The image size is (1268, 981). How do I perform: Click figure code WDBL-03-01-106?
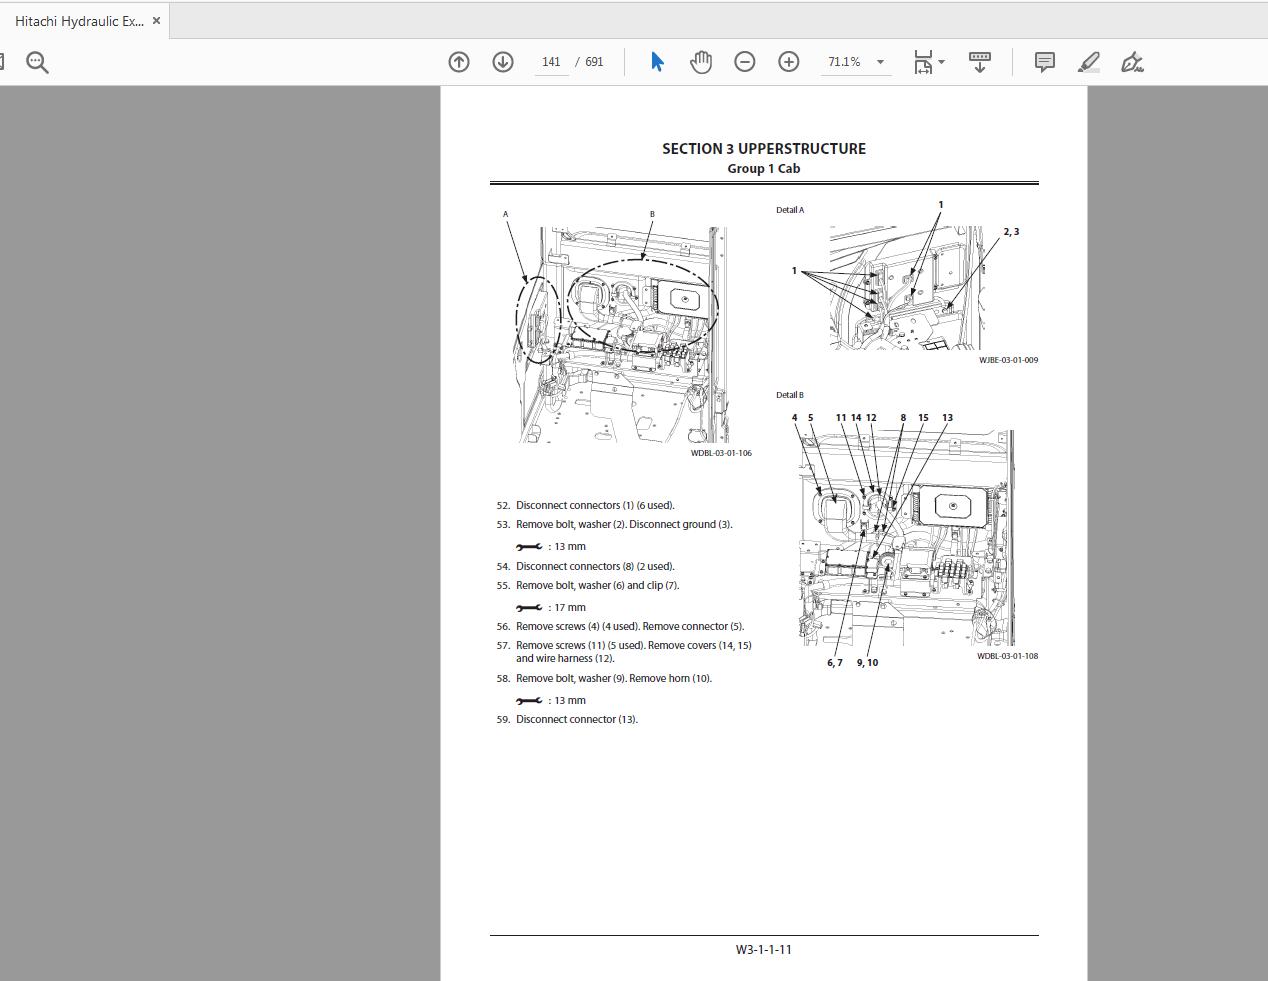point(721,453)
